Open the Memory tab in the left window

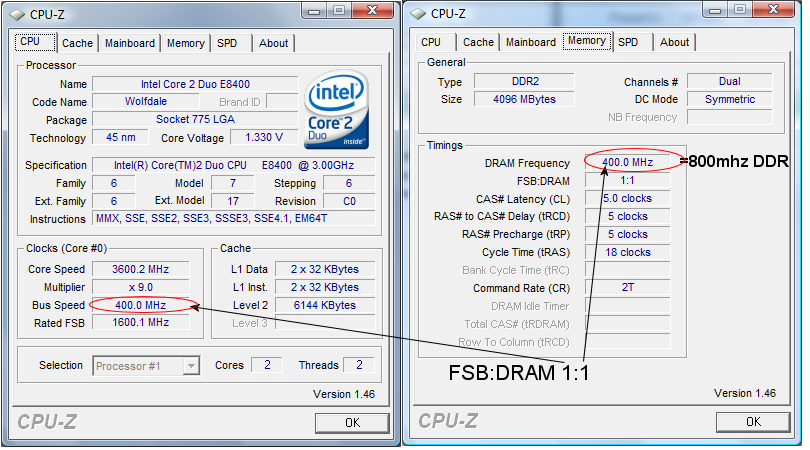(x=186, y=43)
